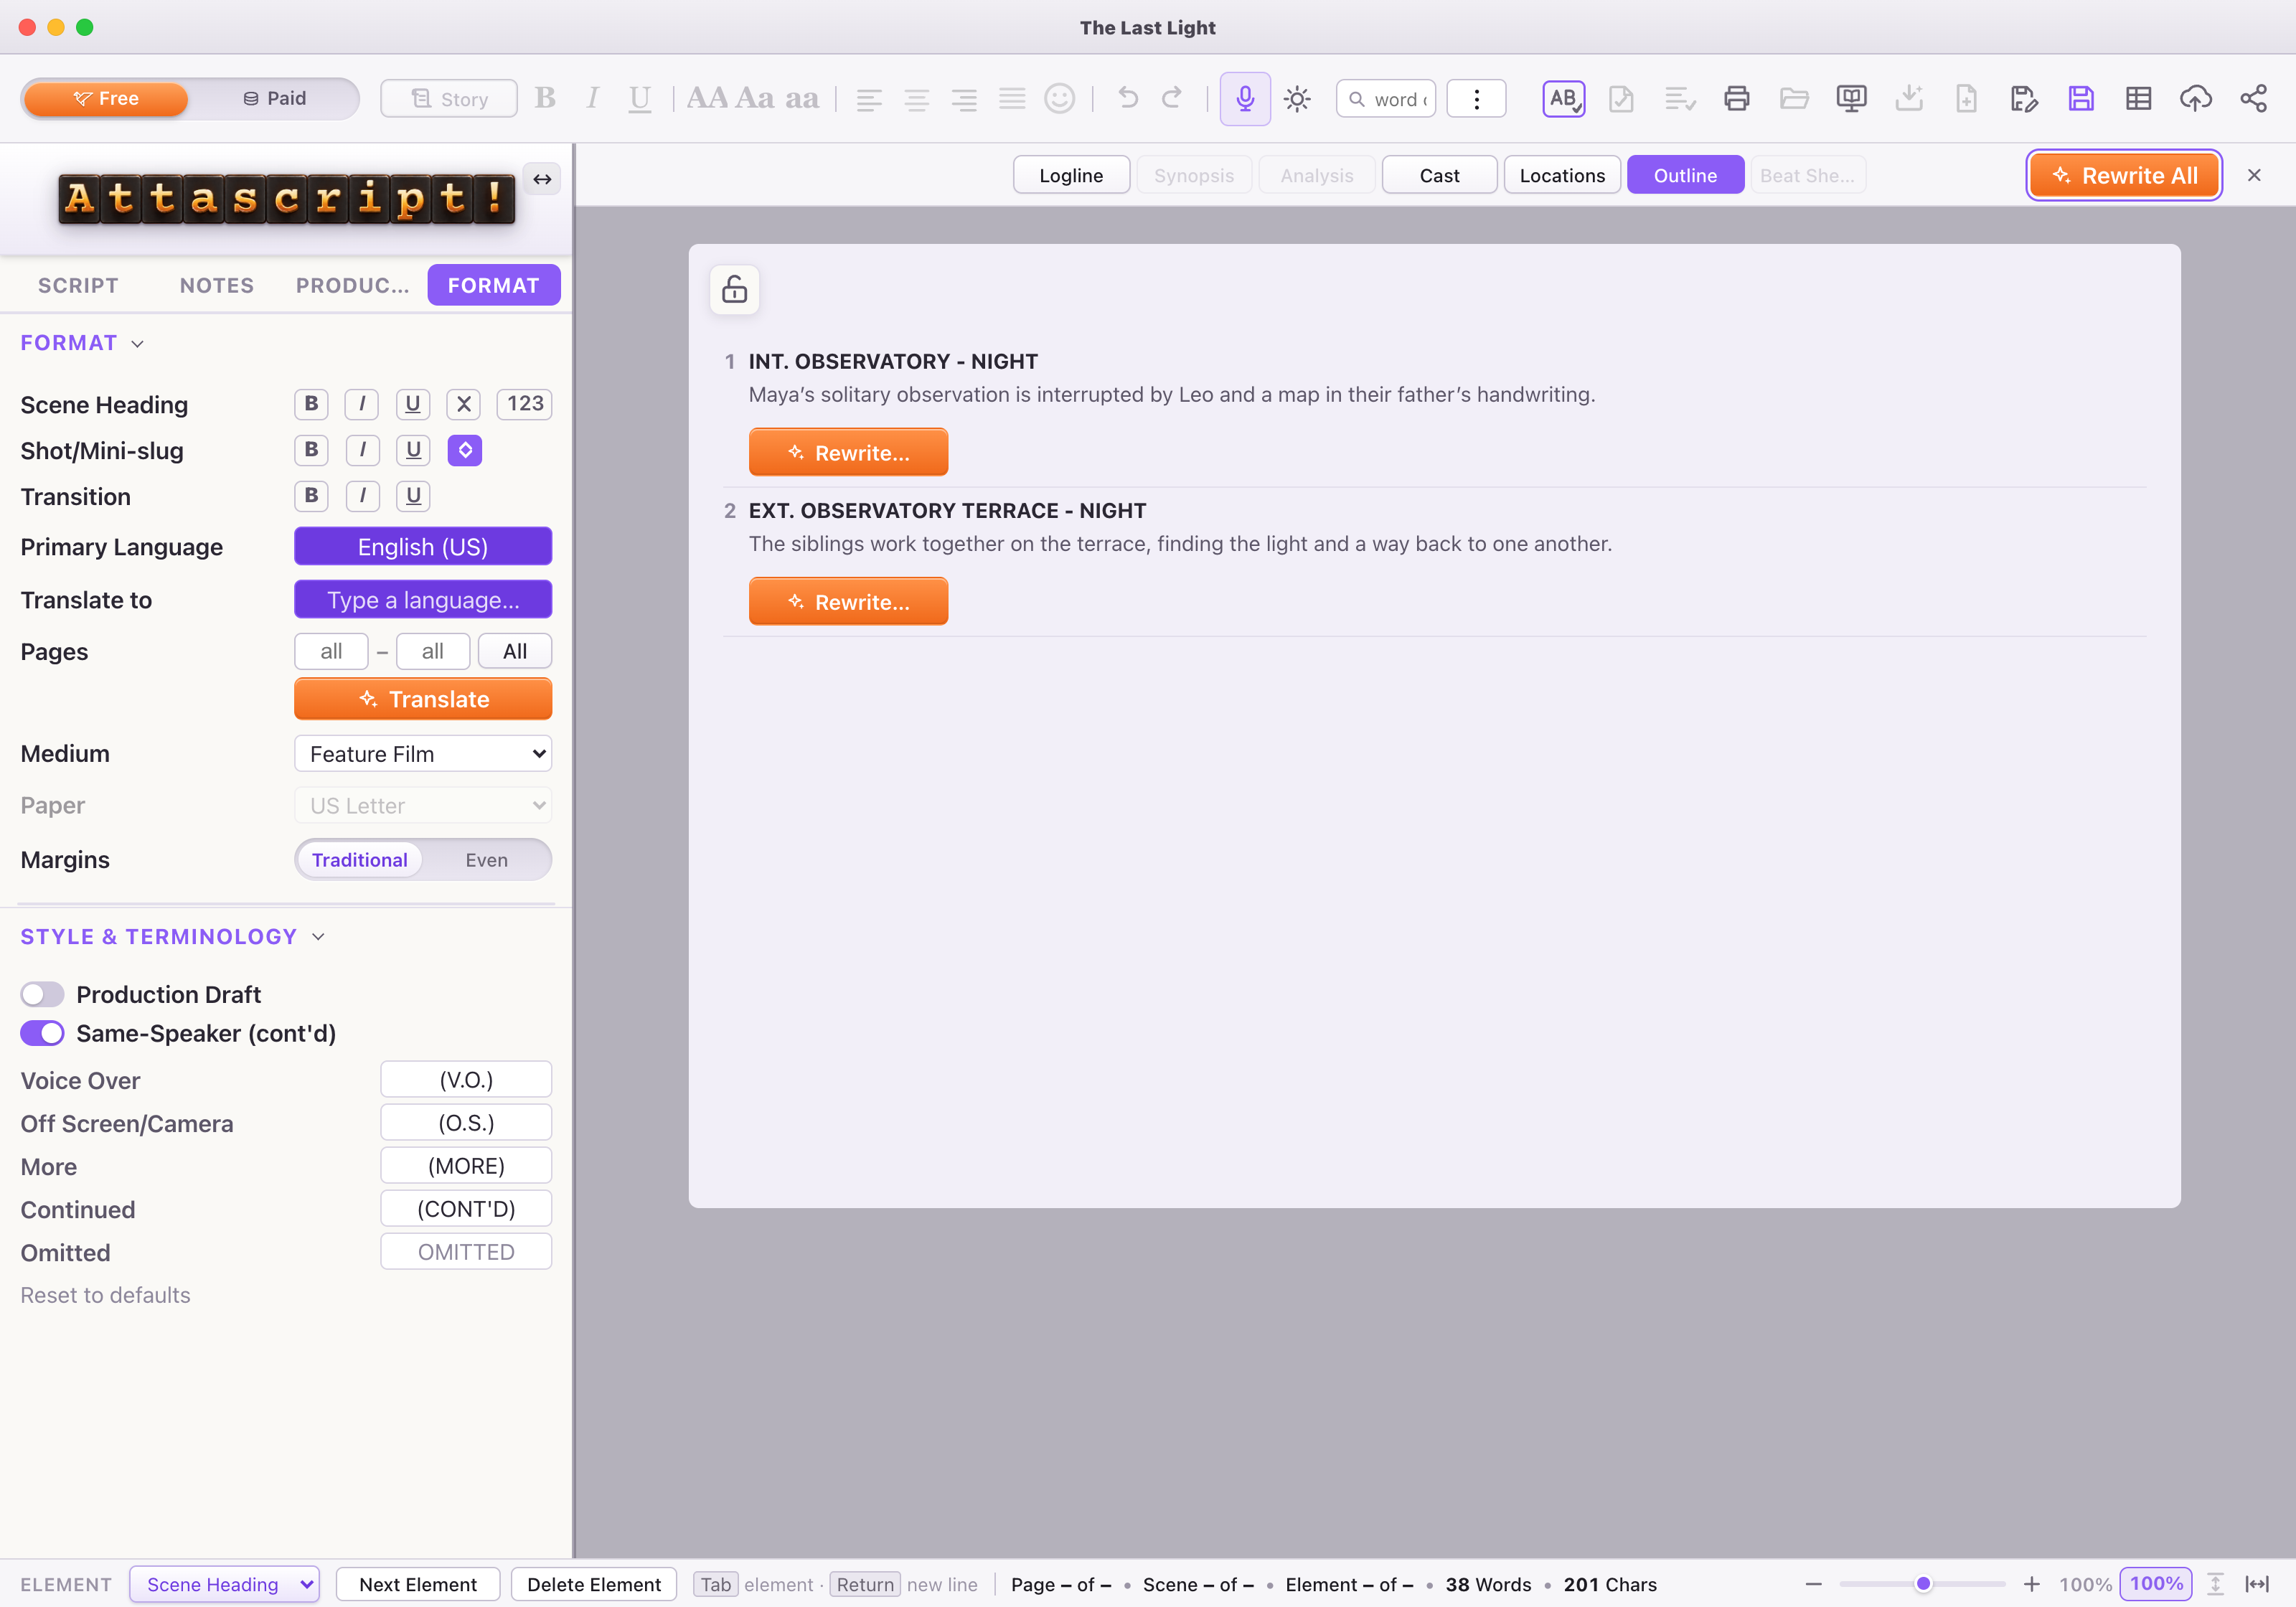Click the open folder icon

[x=1794, y=98]
